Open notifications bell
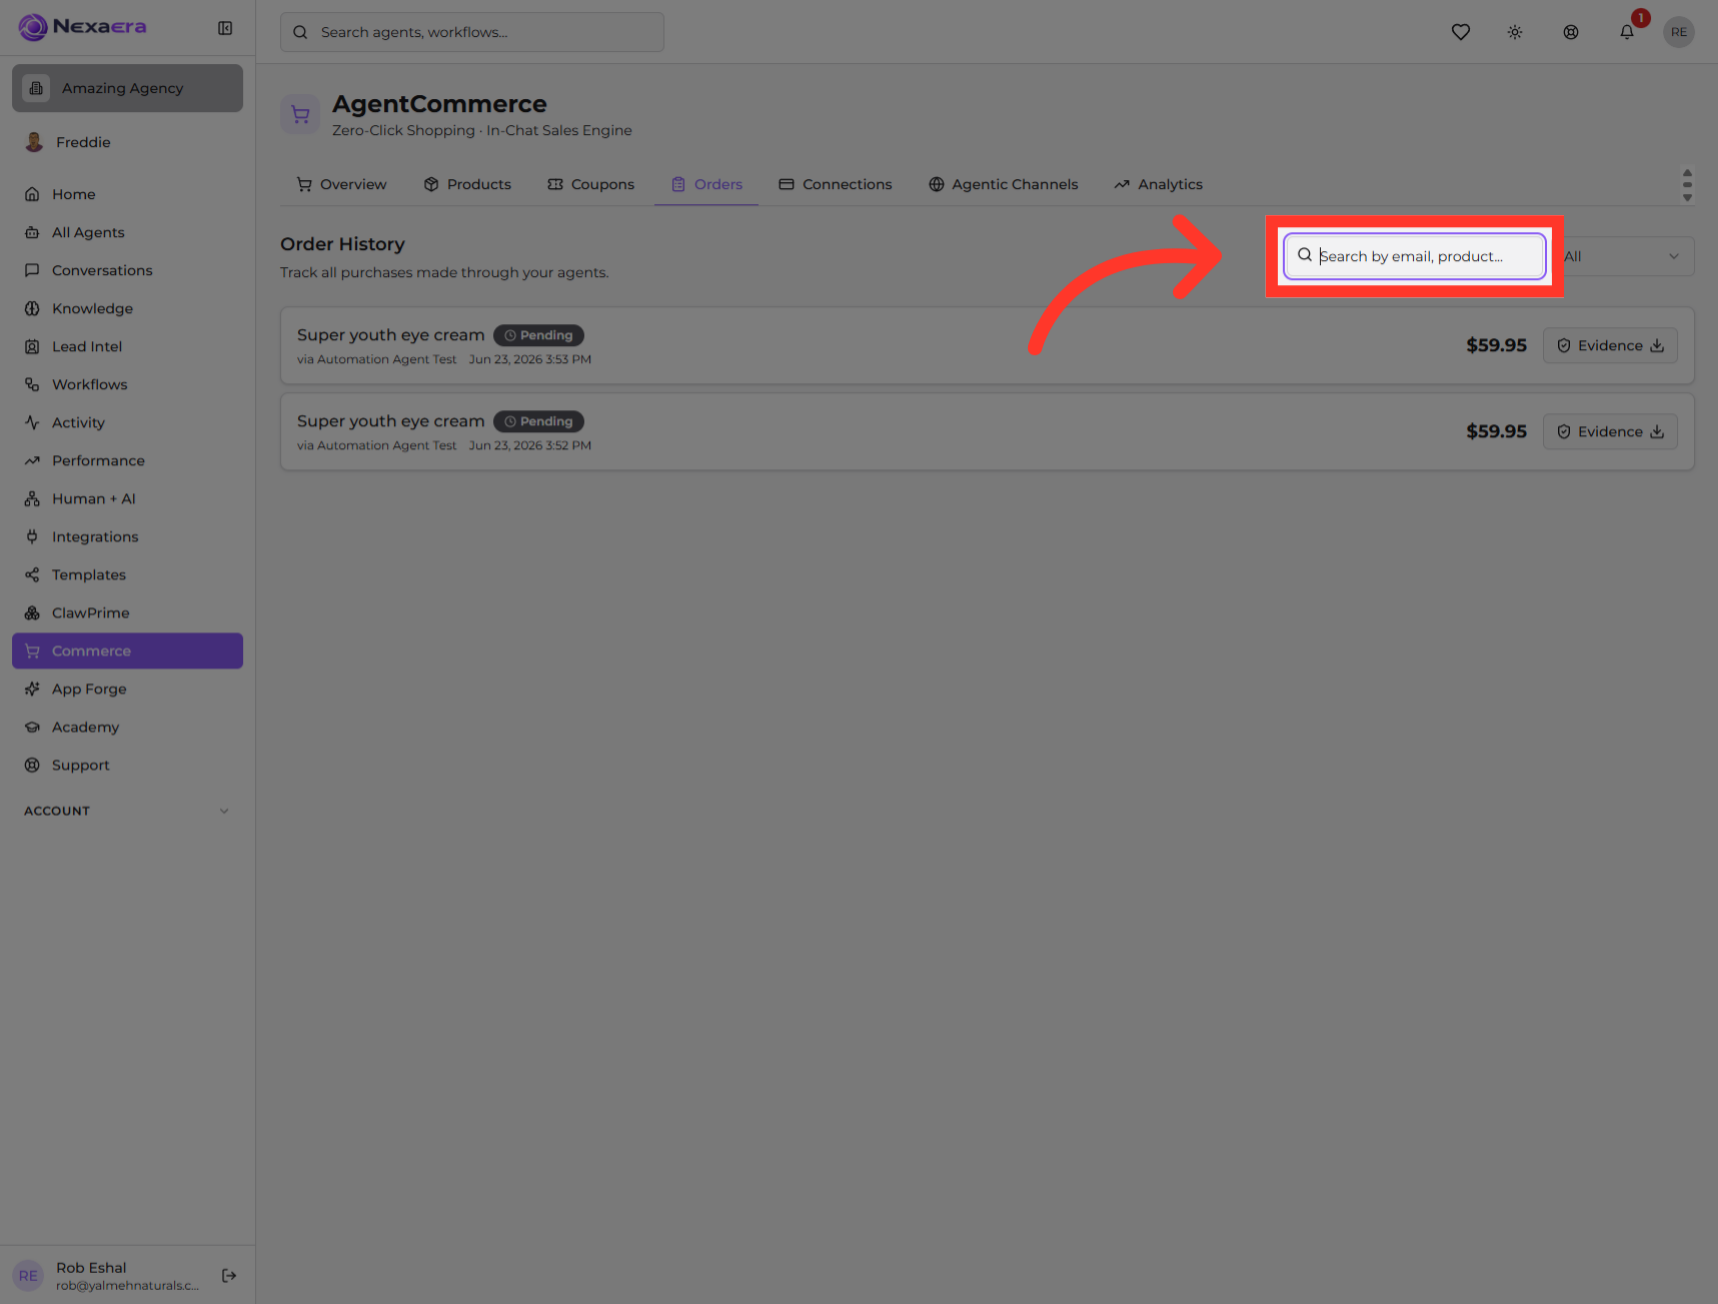This screenshot has width=1718, height=1304. tap(1627, 32)
